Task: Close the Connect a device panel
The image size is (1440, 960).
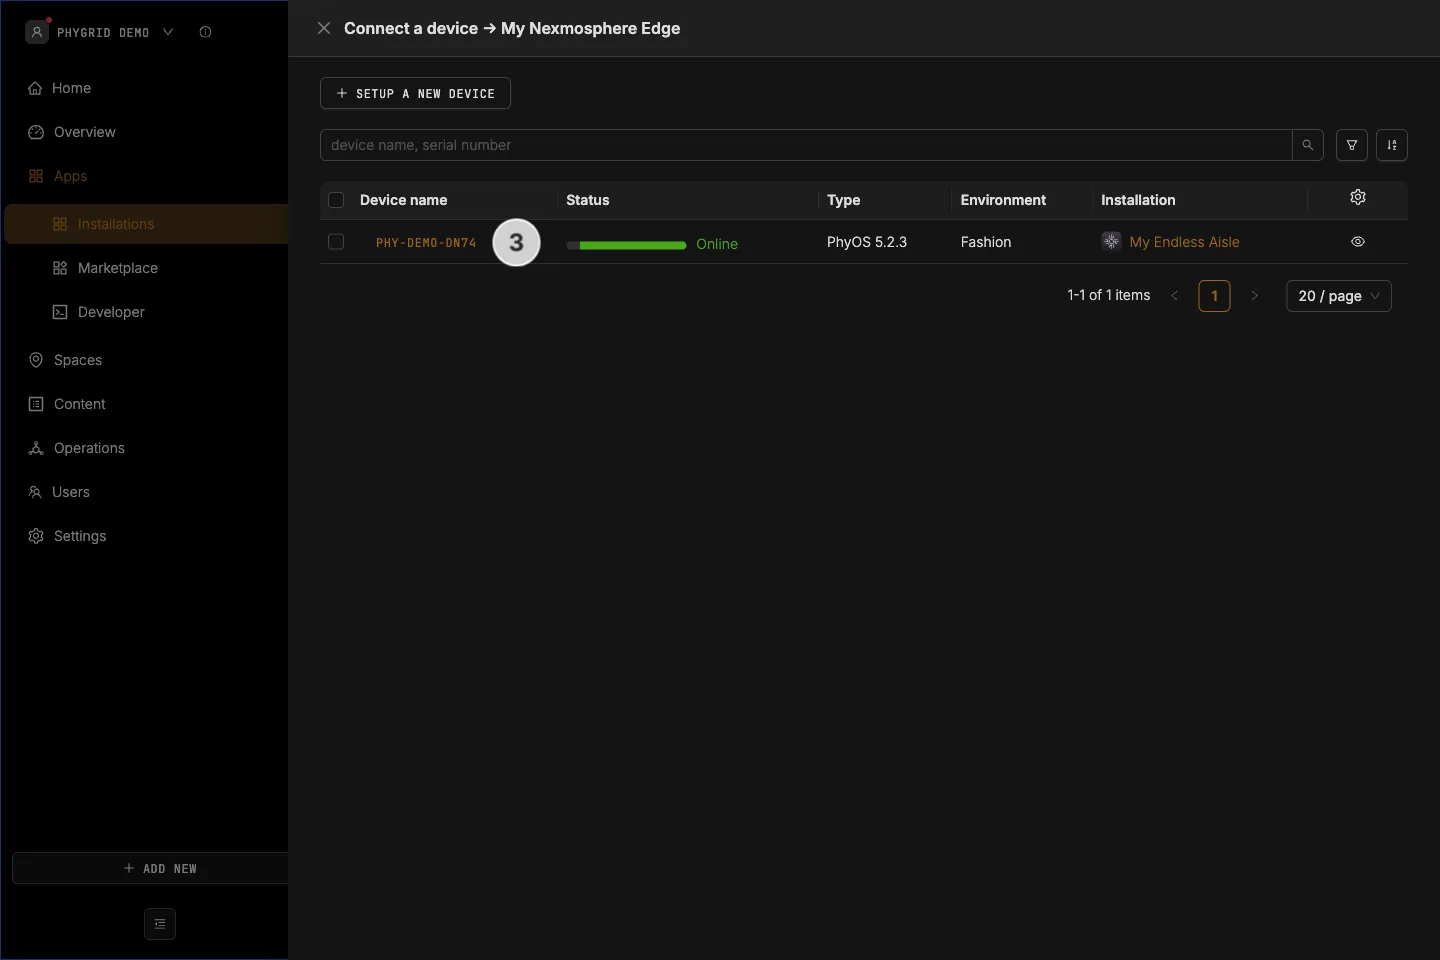Action: 324,28
